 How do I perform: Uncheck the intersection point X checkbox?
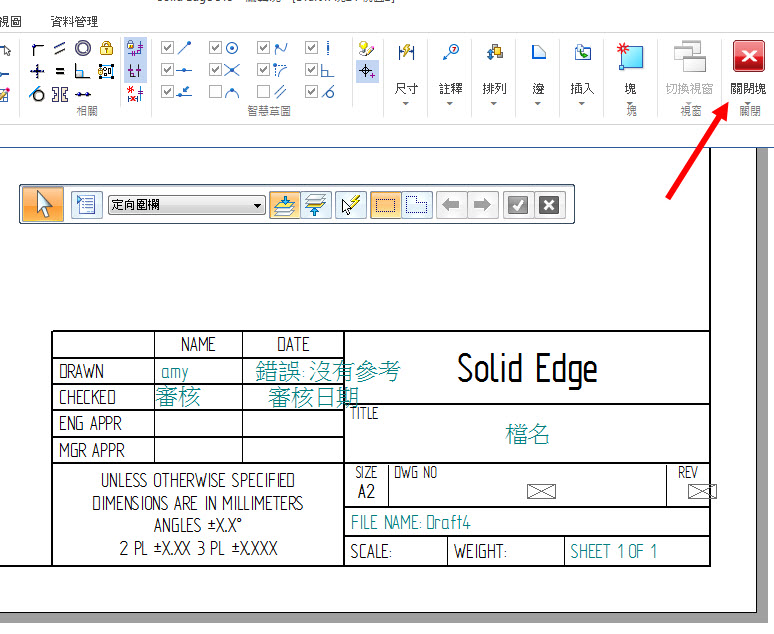(x=216, y=70)
